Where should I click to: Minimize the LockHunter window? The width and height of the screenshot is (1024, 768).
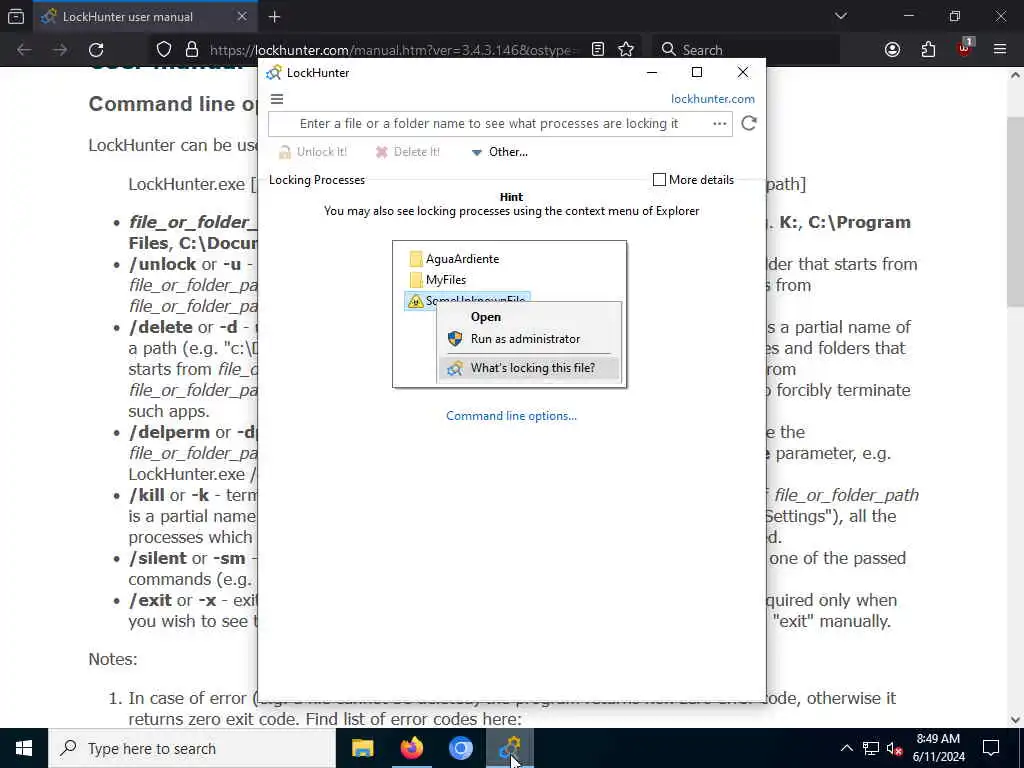pyautogui.click(x=652, y=72)
